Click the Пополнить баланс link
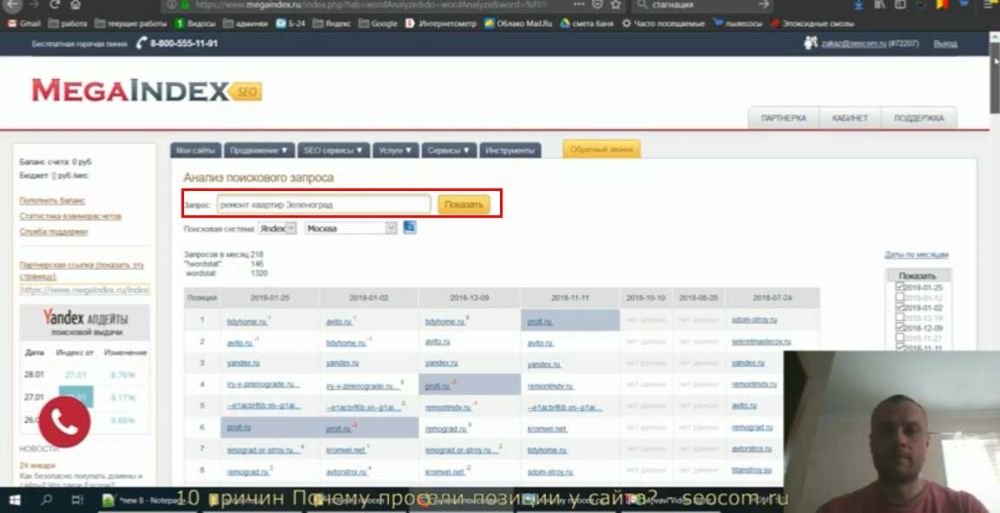The width and height of the screenshot is (1000, 513). click(x=52, y=200)
